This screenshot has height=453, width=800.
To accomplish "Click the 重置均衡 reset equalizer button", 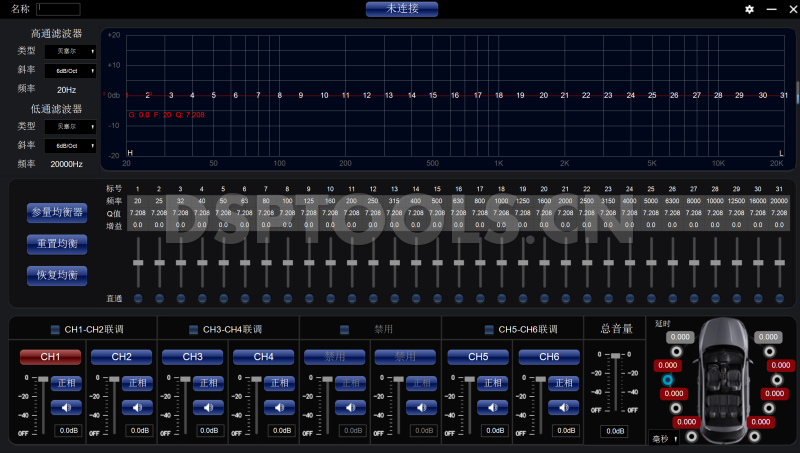I will (x=57, y=243).
